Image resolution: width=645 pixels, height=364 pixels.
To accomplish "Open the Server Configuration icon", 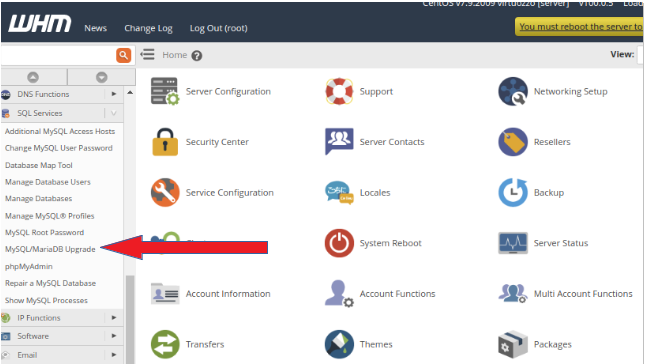I will point(165,91).
